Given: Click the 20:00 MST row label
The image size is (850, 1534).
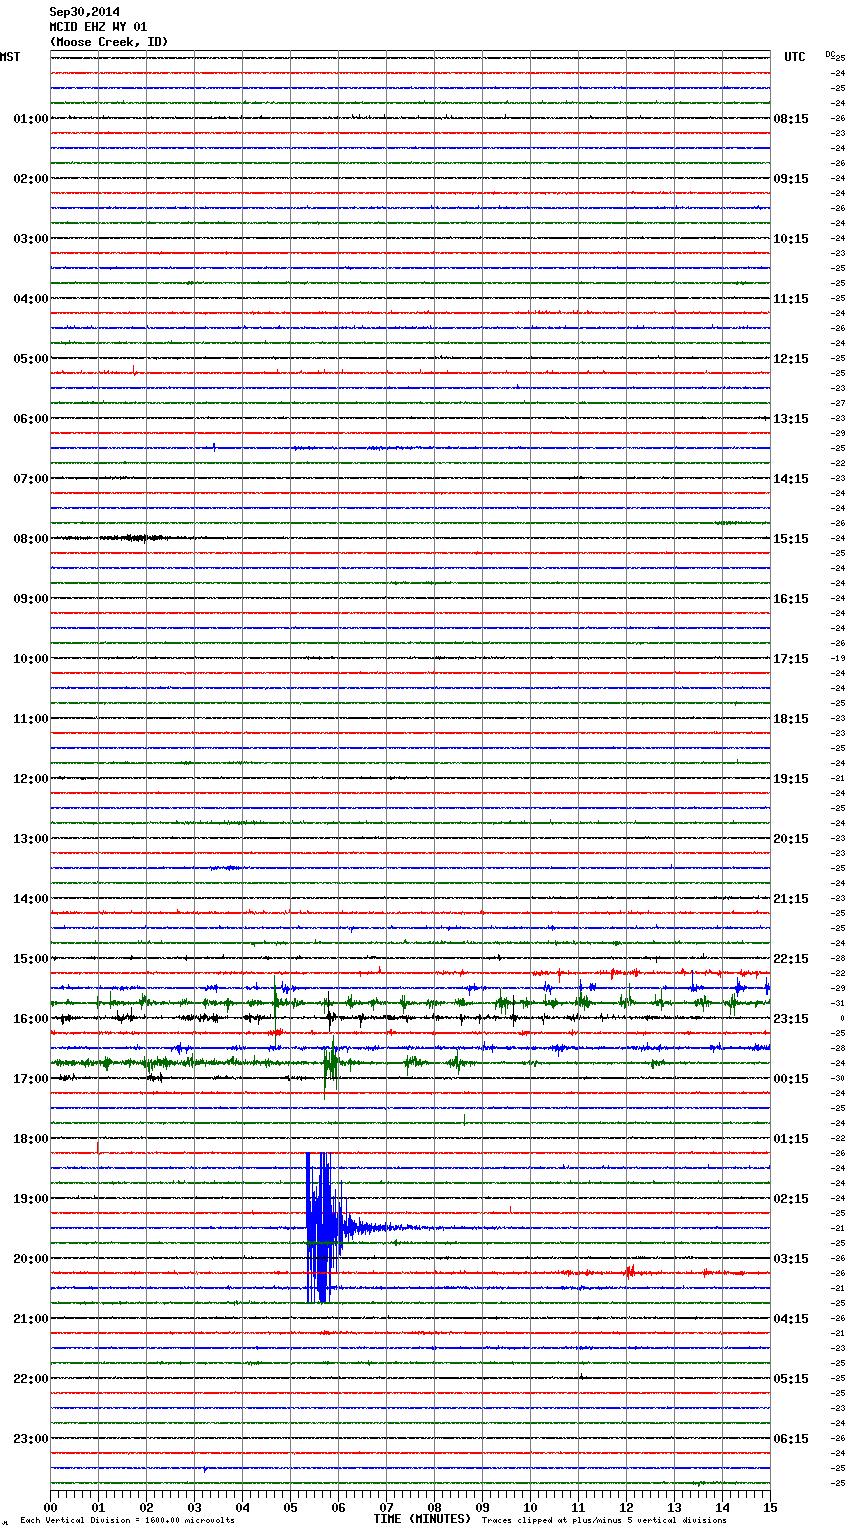Looking at the screenshot, I should (31, 1259).
